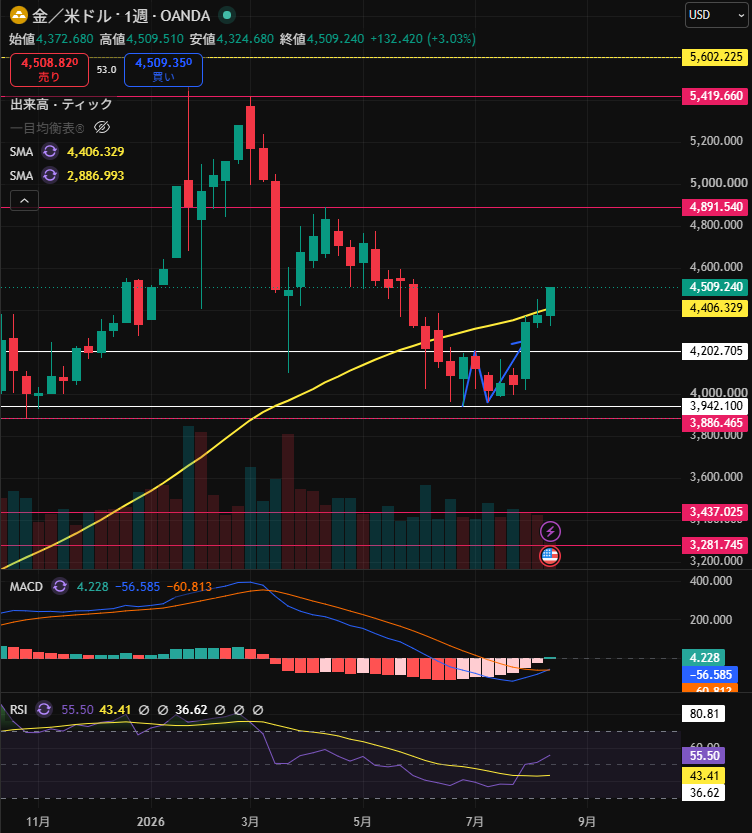Click the 一目均衡表 indicator label
752x833 pixels.
pyautogui.click(x=47, y=128)
